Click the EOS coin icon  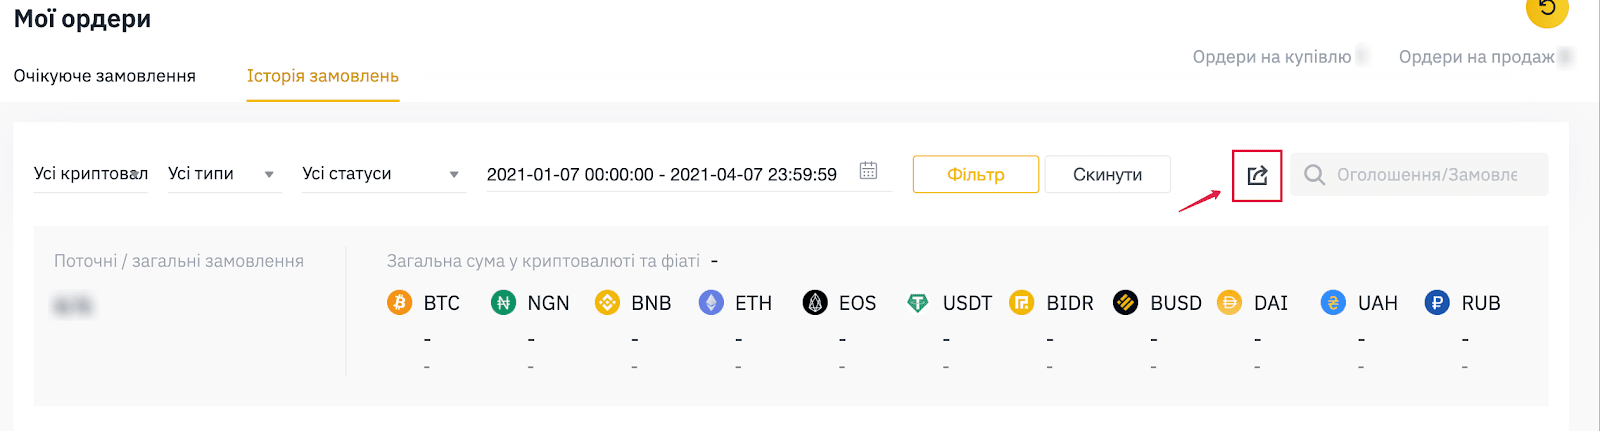point(815,302)
